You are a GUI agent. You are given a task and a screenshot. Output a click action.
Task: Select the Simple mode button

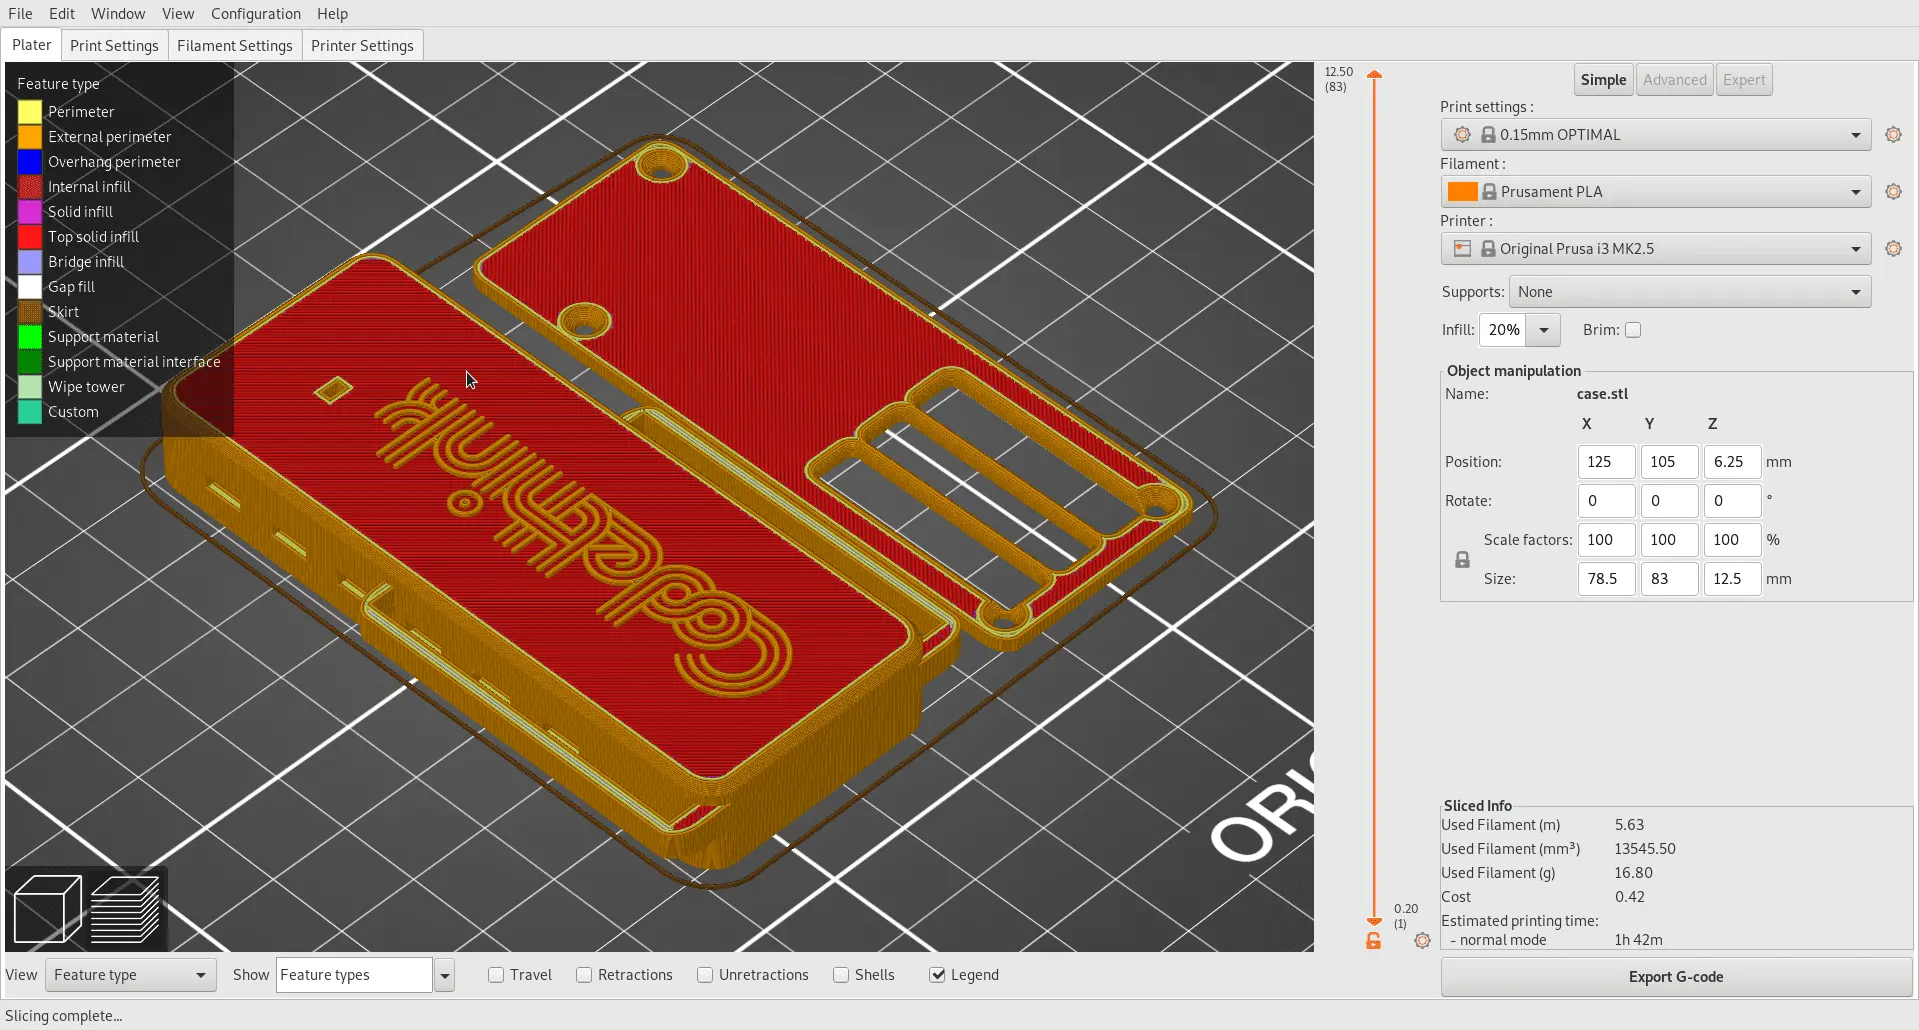(1604, 80)
